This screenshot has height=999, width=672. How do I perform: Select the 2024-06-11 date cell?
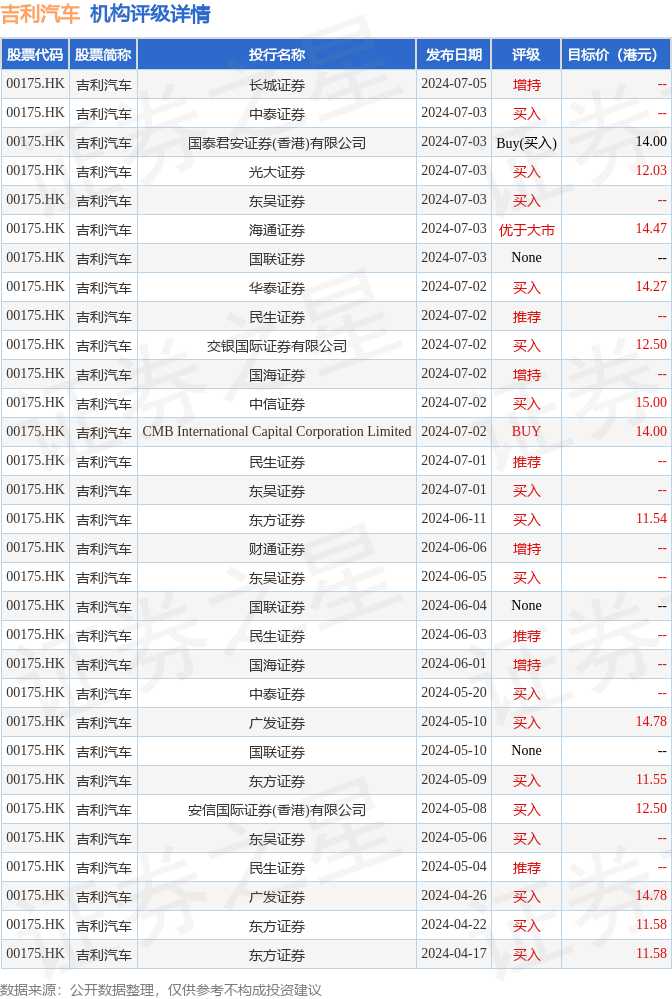454,519
